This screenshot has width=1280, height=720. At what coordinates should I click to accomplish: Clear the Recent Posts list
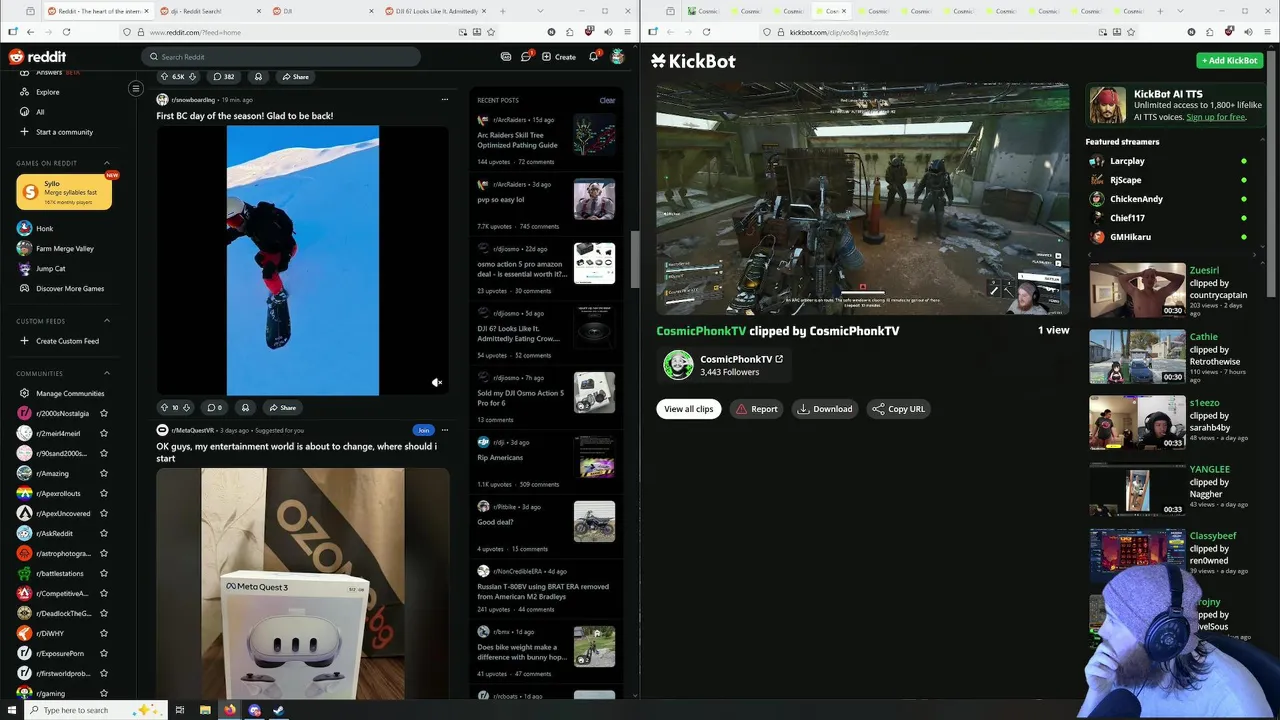(x=607, y=100)
